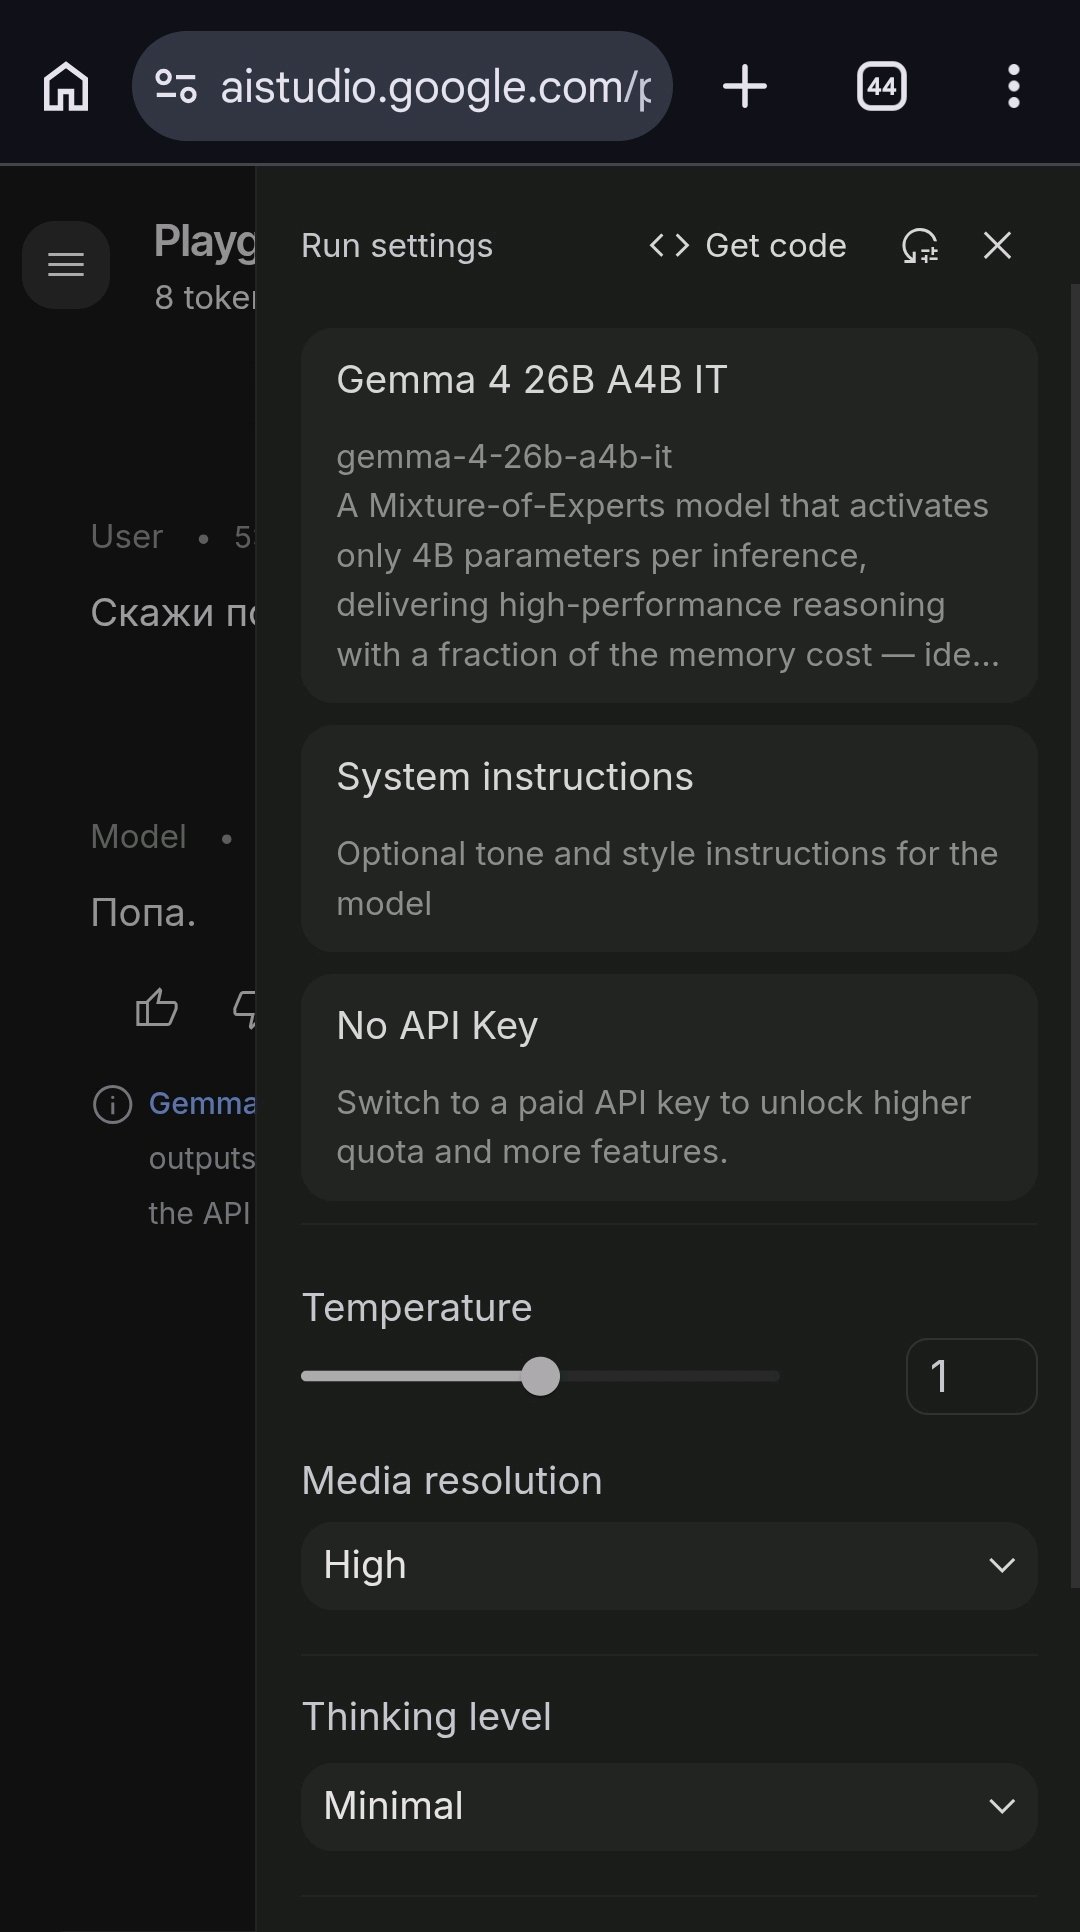Close the Run settings panel

(x=997, y=245)
